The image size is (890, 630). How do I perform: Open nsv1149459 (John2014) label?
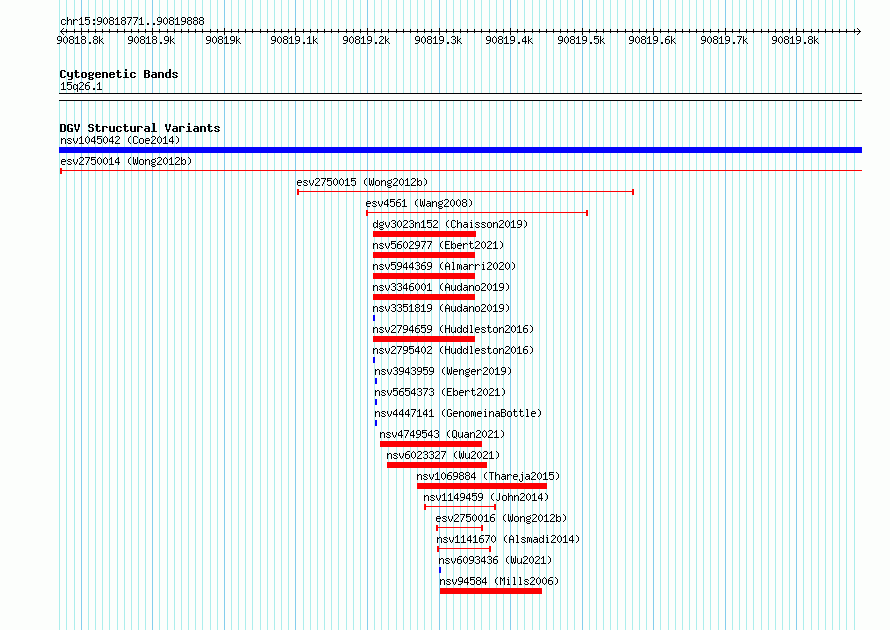tap(486, 497)
